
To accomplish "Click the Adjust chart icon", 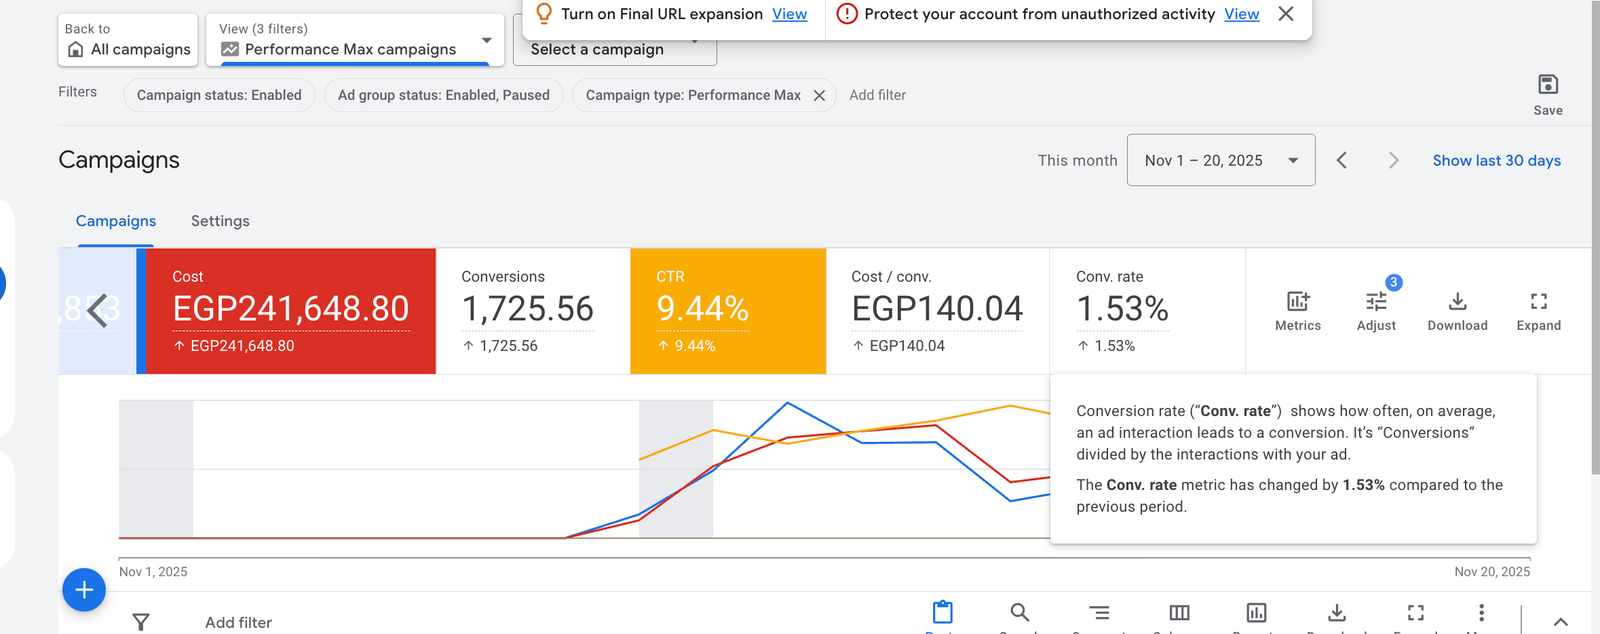I will pos(1376,302).
